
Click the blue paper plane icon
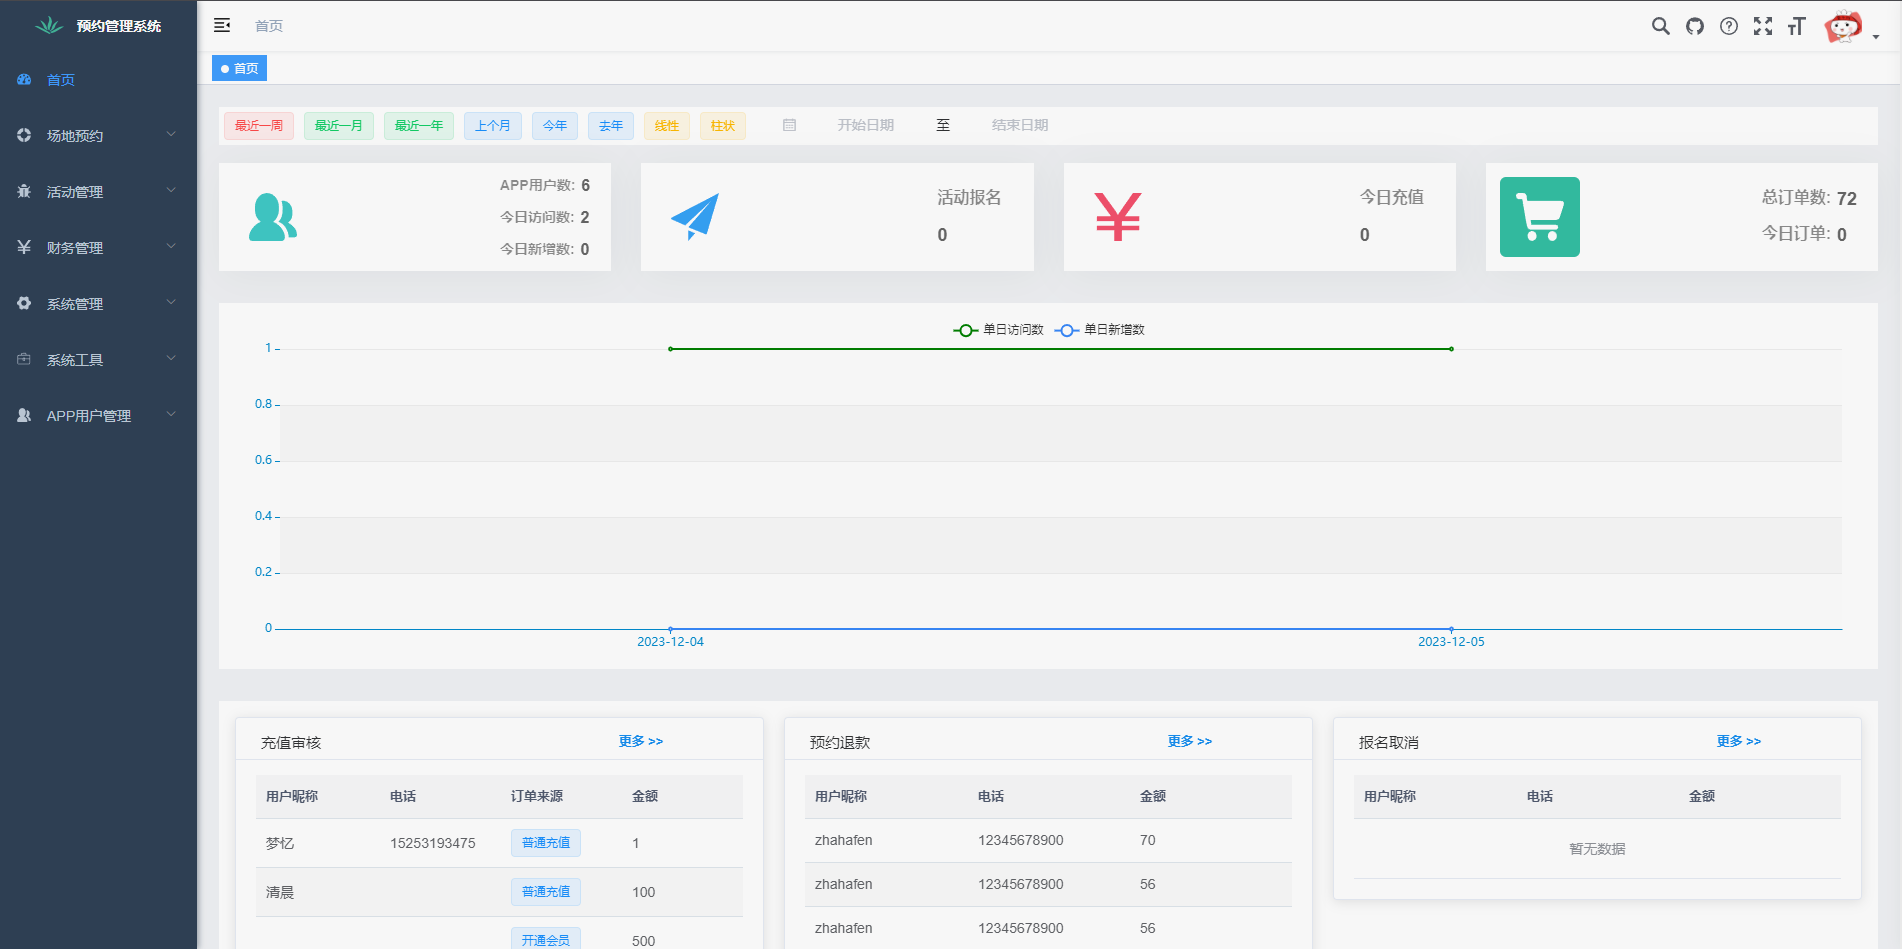click(x=695, y=216)
